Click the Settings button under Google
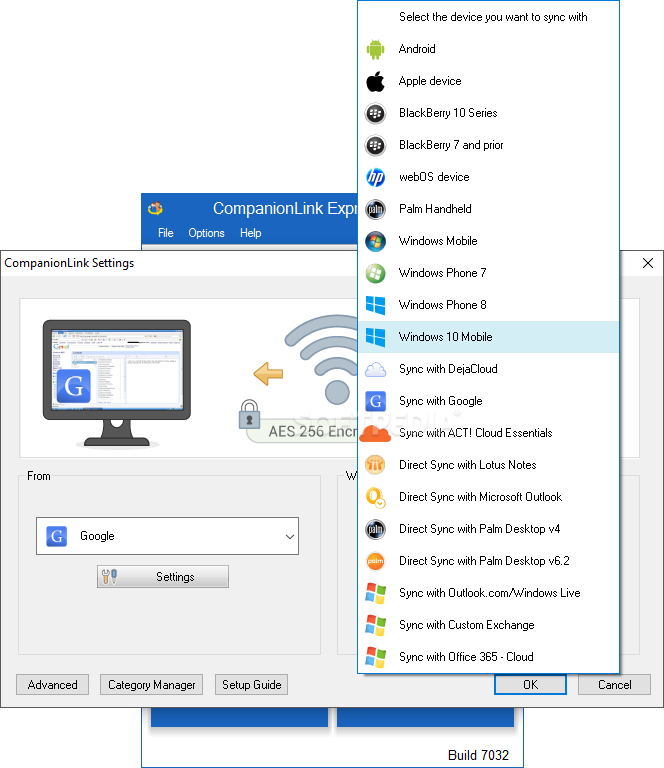The image size is (664, 768). pos(163,576)
